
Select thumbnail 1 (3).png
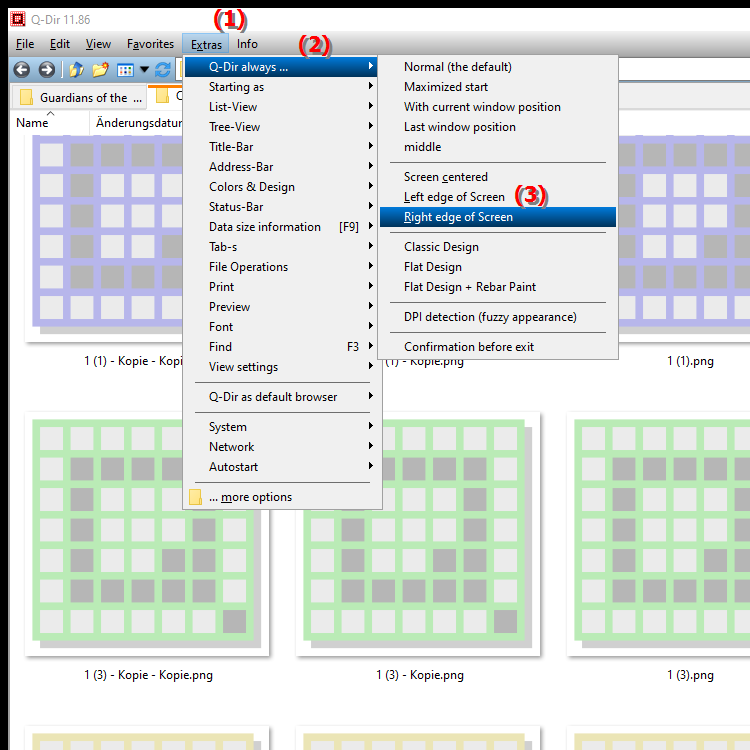click(x=659, y=534)
